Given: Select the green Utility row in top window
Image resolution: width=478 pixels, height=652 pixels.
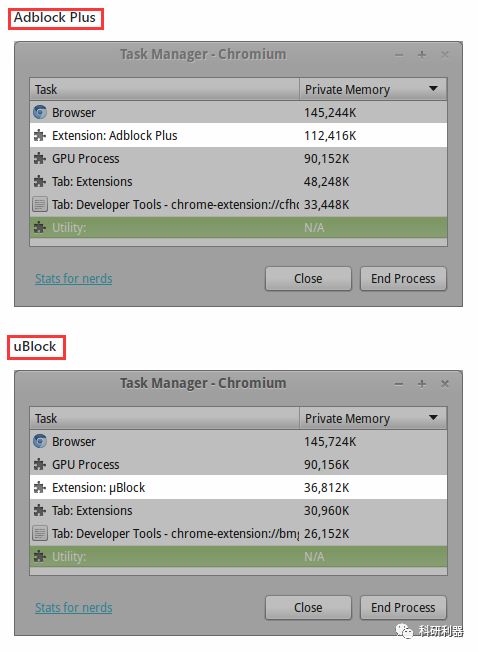Looking at the screenshot, I should pyautogui.click(x=239, y=227).
